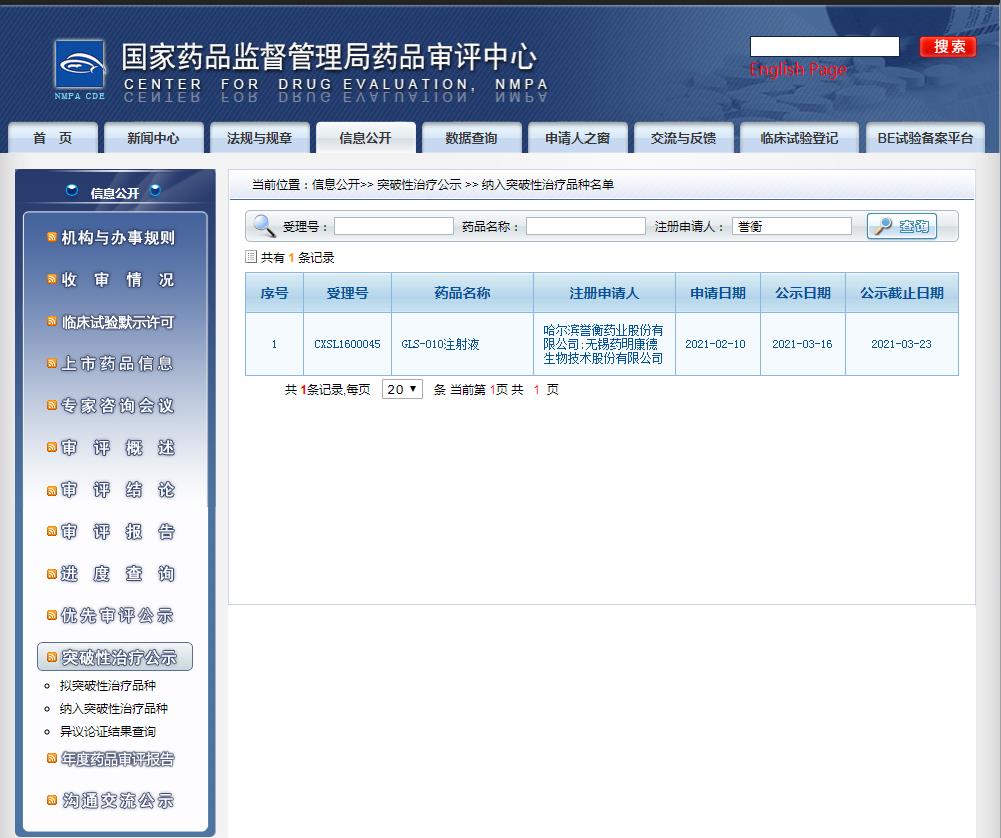
Task: Click the magnifier query button 查询
Action: pos(902,226)
